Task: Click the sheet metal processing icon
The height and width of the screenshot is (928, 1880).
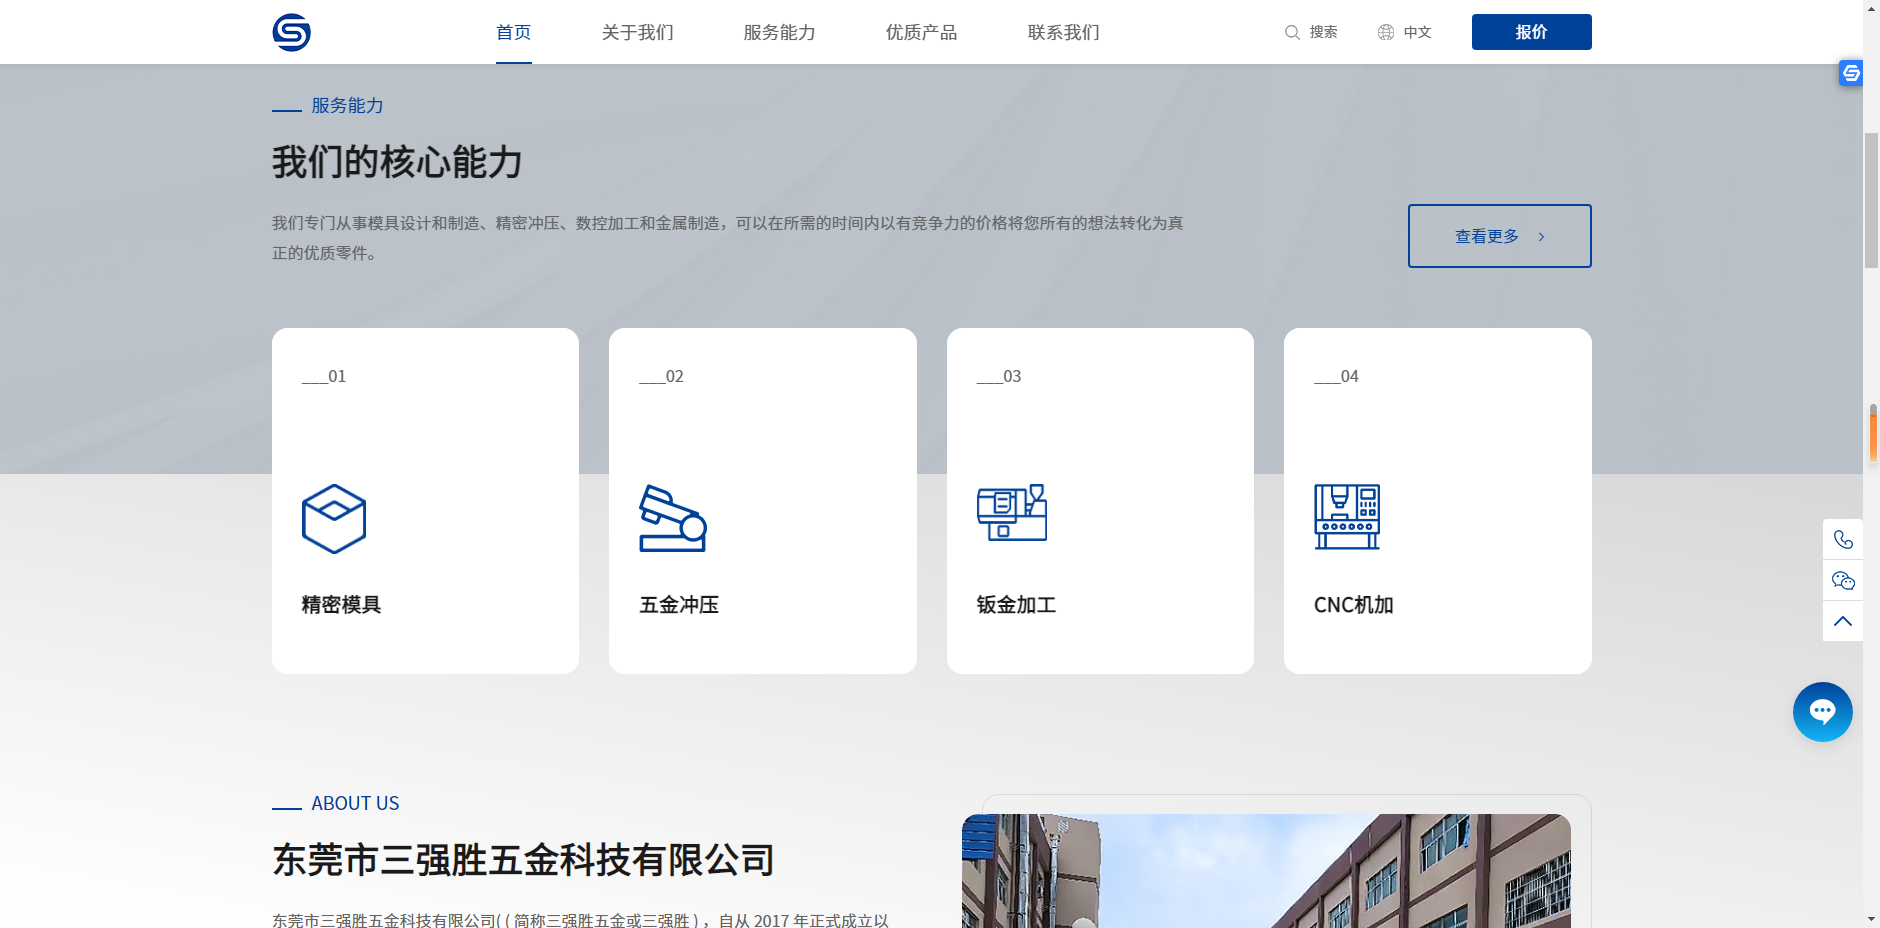Action: tap(1011, 513)
